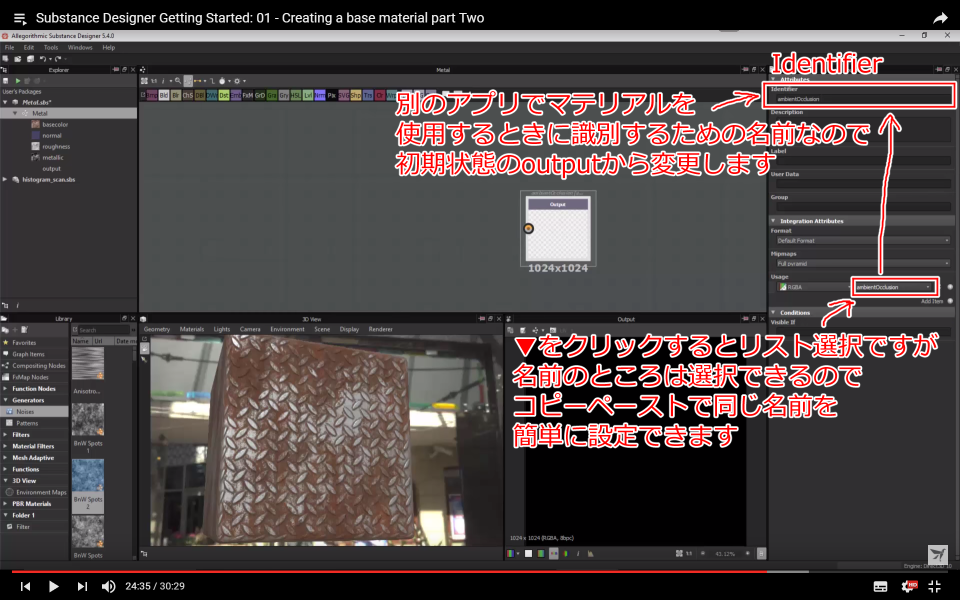Click the zoom magnifier in graph toolbar
The height and width of the screenshot is (600, 960).
tap(178, 81)
